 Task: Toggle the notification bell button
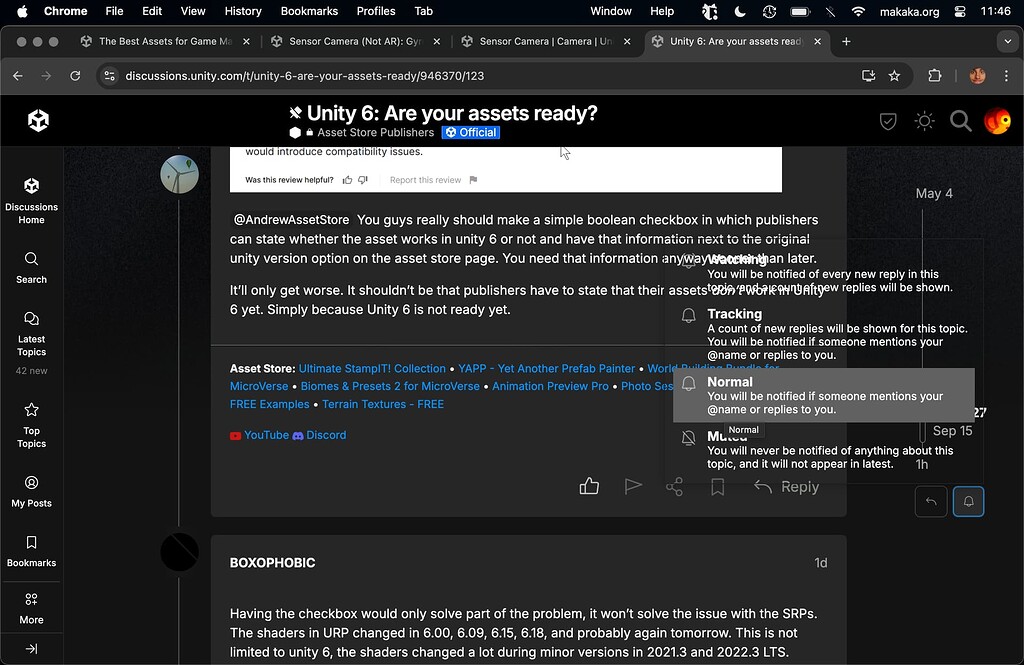click(968, 502)
